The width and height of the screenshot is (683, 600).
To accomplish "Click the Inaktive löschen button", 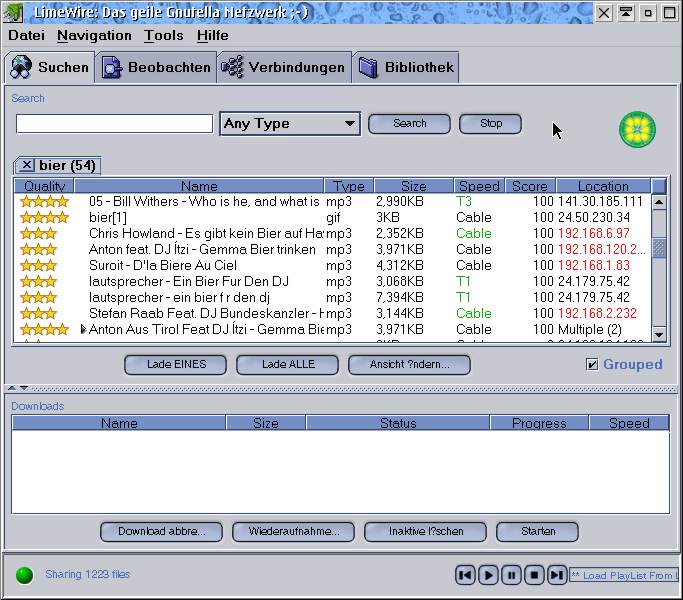I will [x=426, y=532].
